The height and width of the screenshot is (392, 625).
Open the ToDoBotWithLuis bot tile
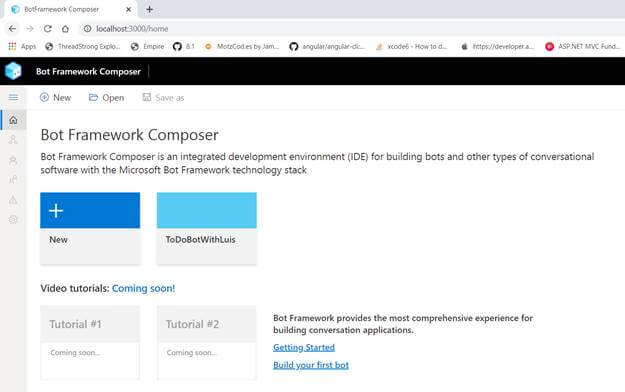click(x=206, y=228)
